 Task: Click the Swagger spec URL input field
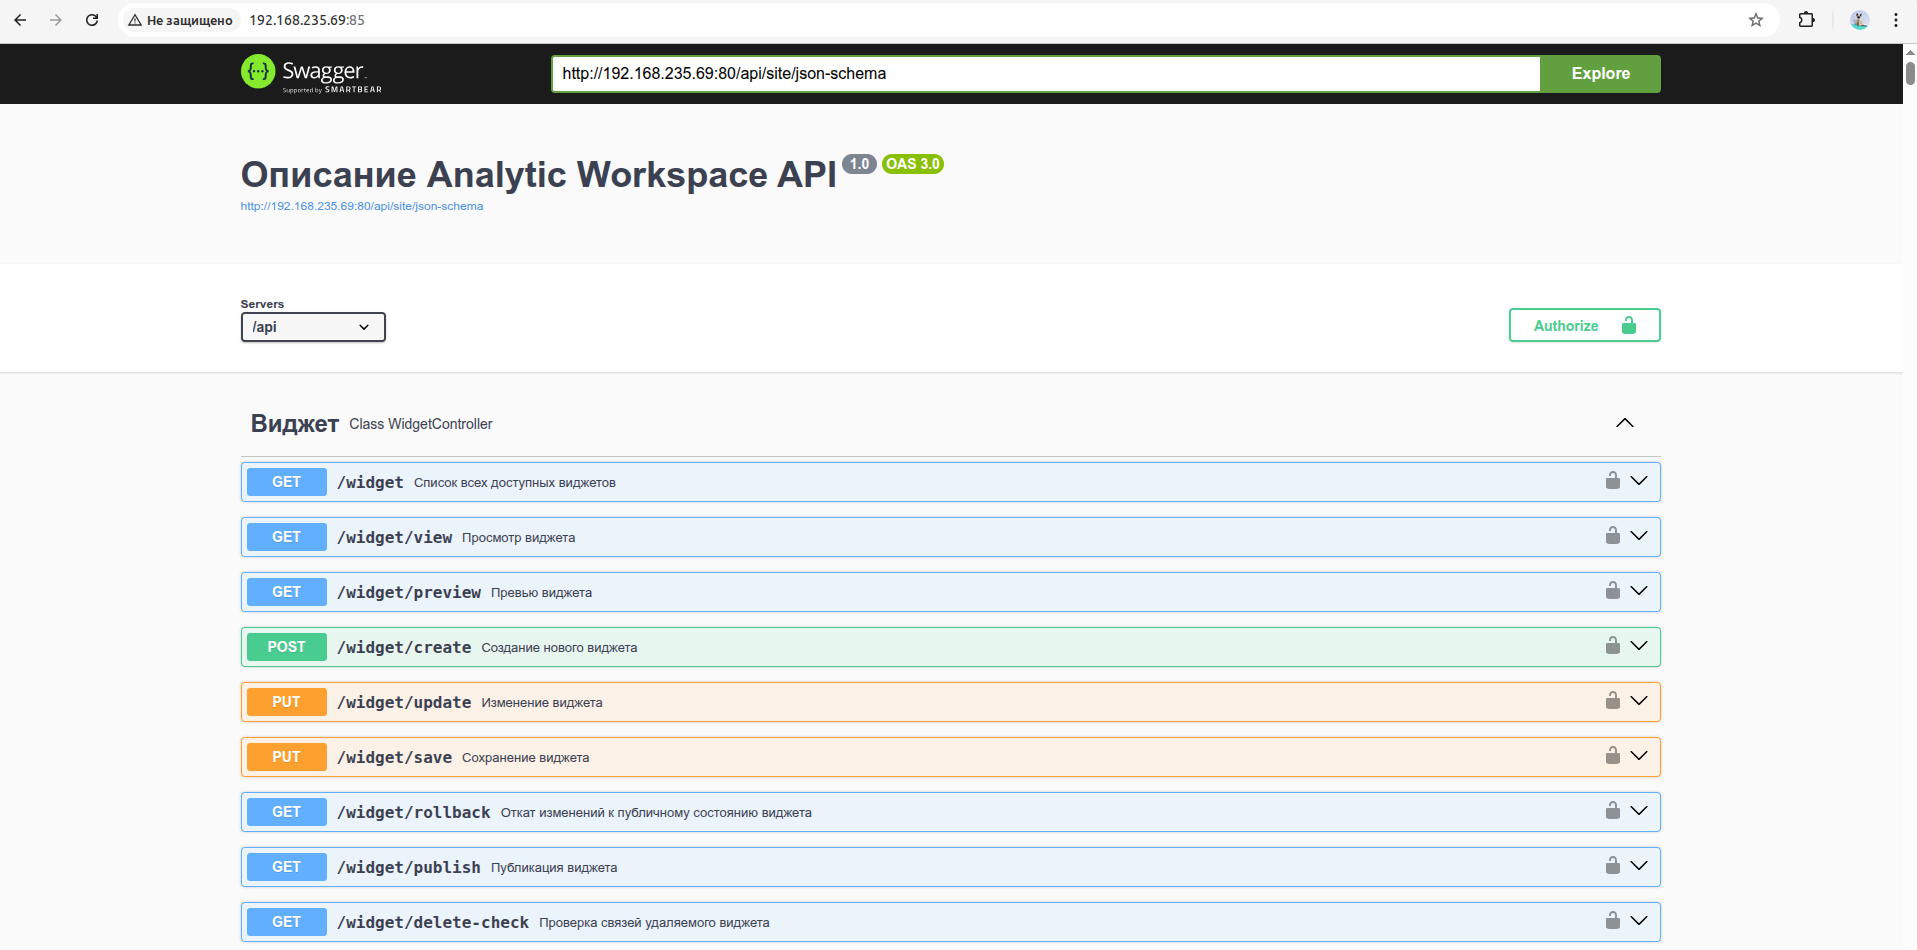pyautogui.click(x=1044, y=74)
